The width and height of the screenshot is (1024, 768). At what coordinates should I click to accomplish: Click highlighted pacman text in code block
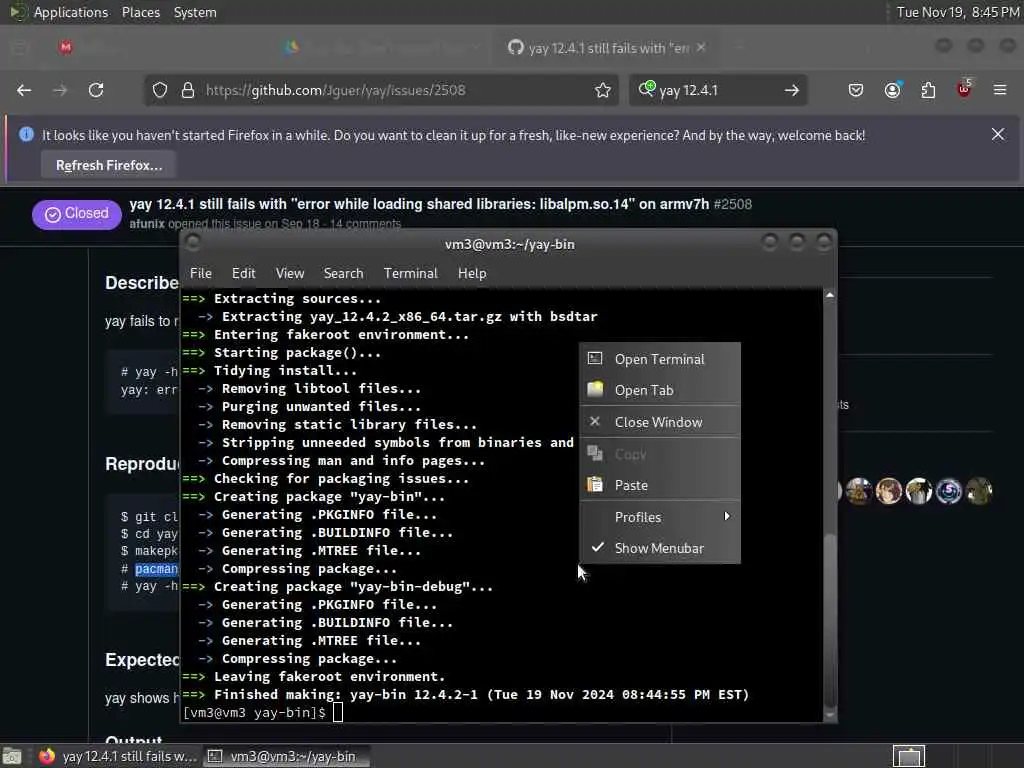pos(156,569)
